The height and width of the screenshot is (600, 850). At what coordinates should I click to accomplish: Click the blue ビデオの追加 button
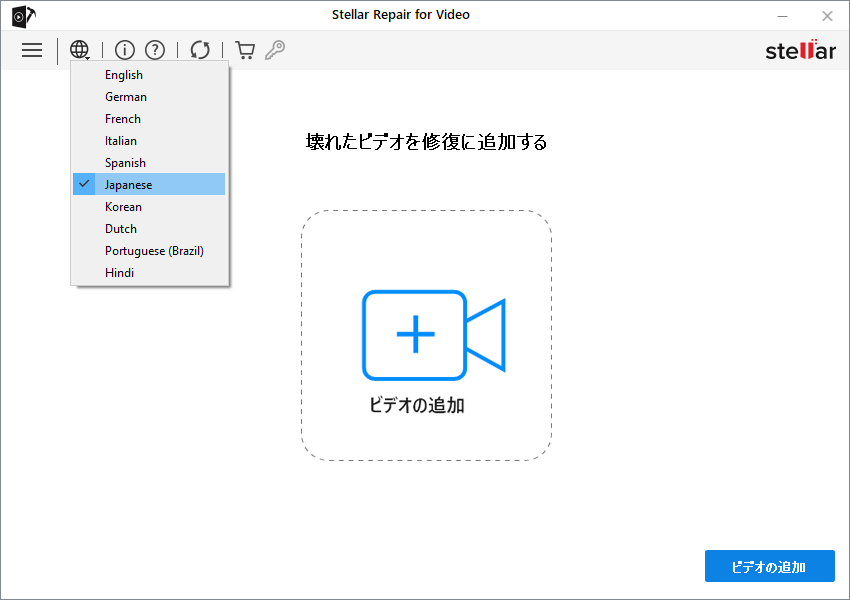[x=770, y=566]
